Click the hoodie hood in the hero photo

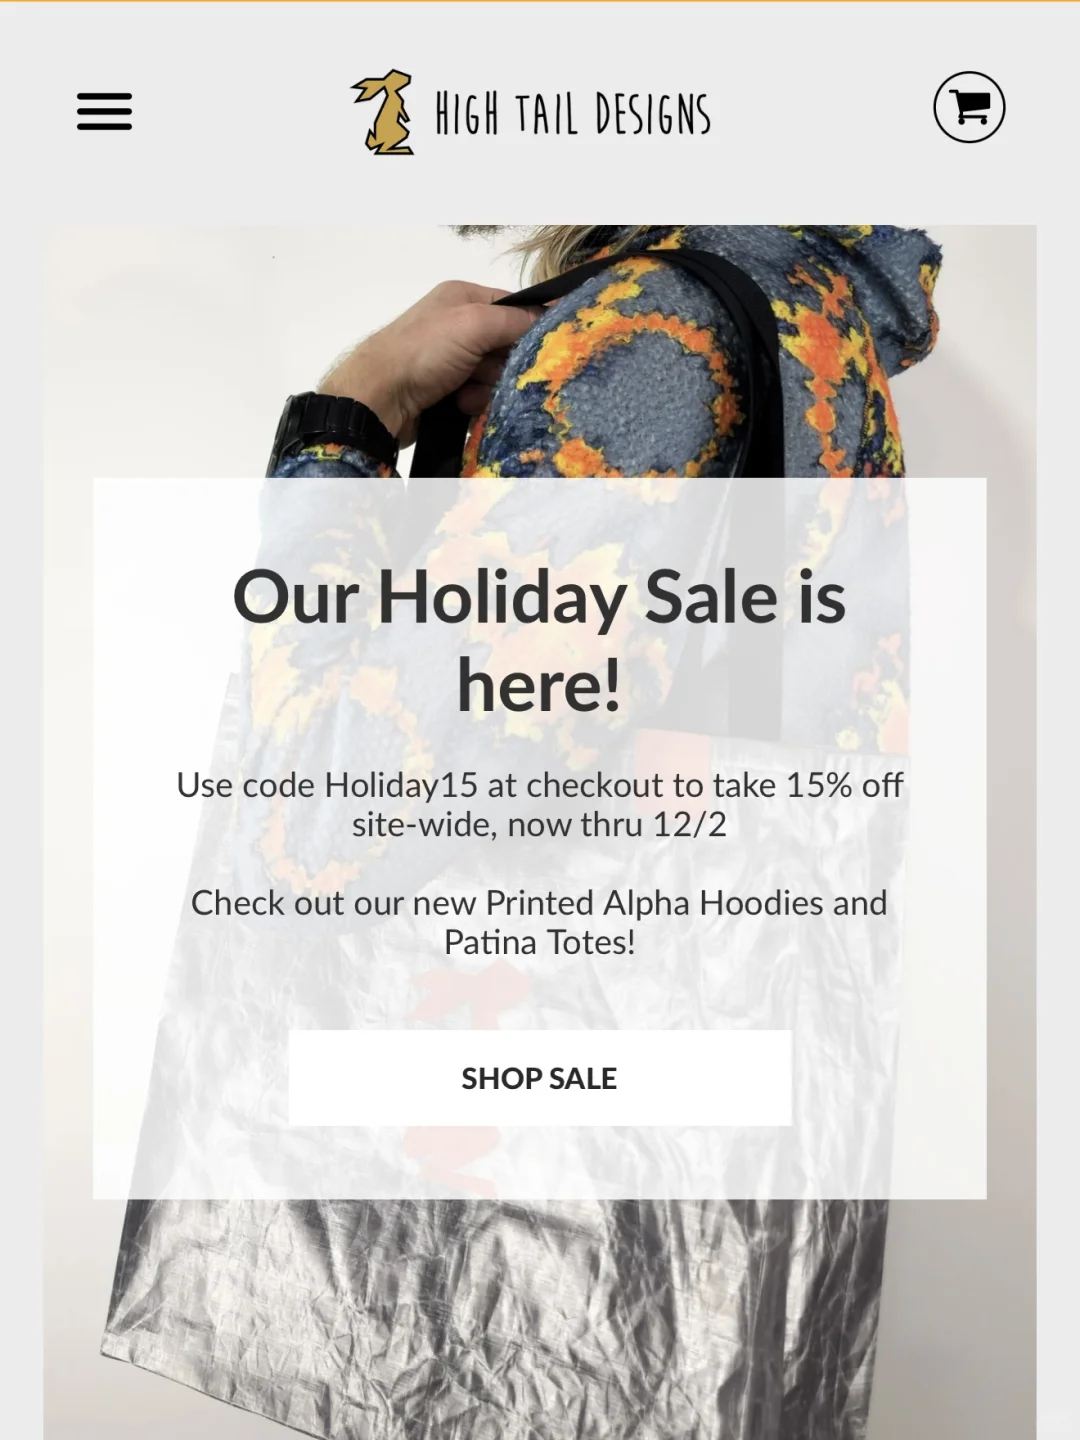click(880, 300)
